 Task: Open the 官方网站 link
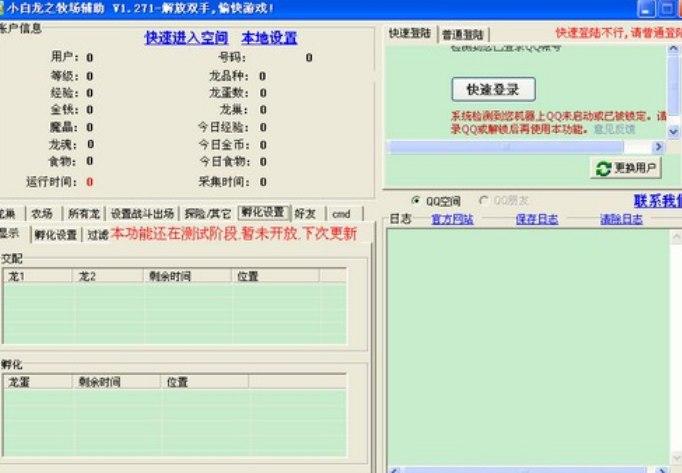(x=452, y=219)
